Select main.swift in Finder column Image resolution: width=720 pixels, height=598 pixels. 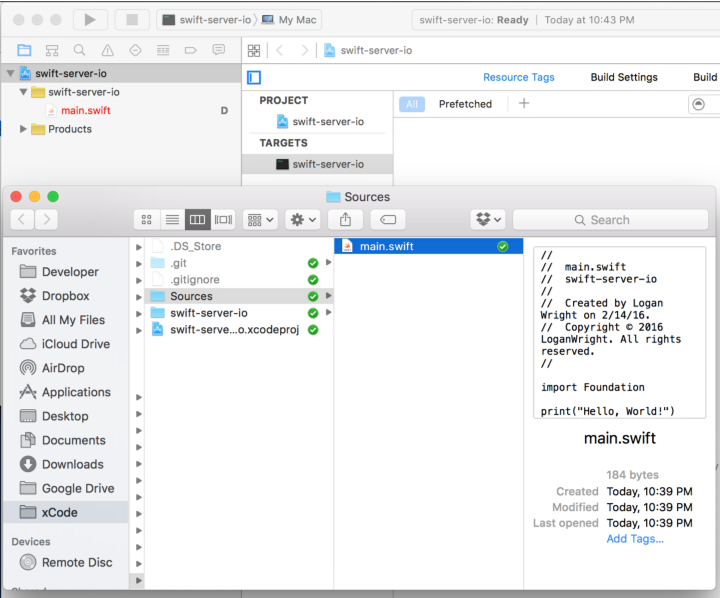(428, 246)
